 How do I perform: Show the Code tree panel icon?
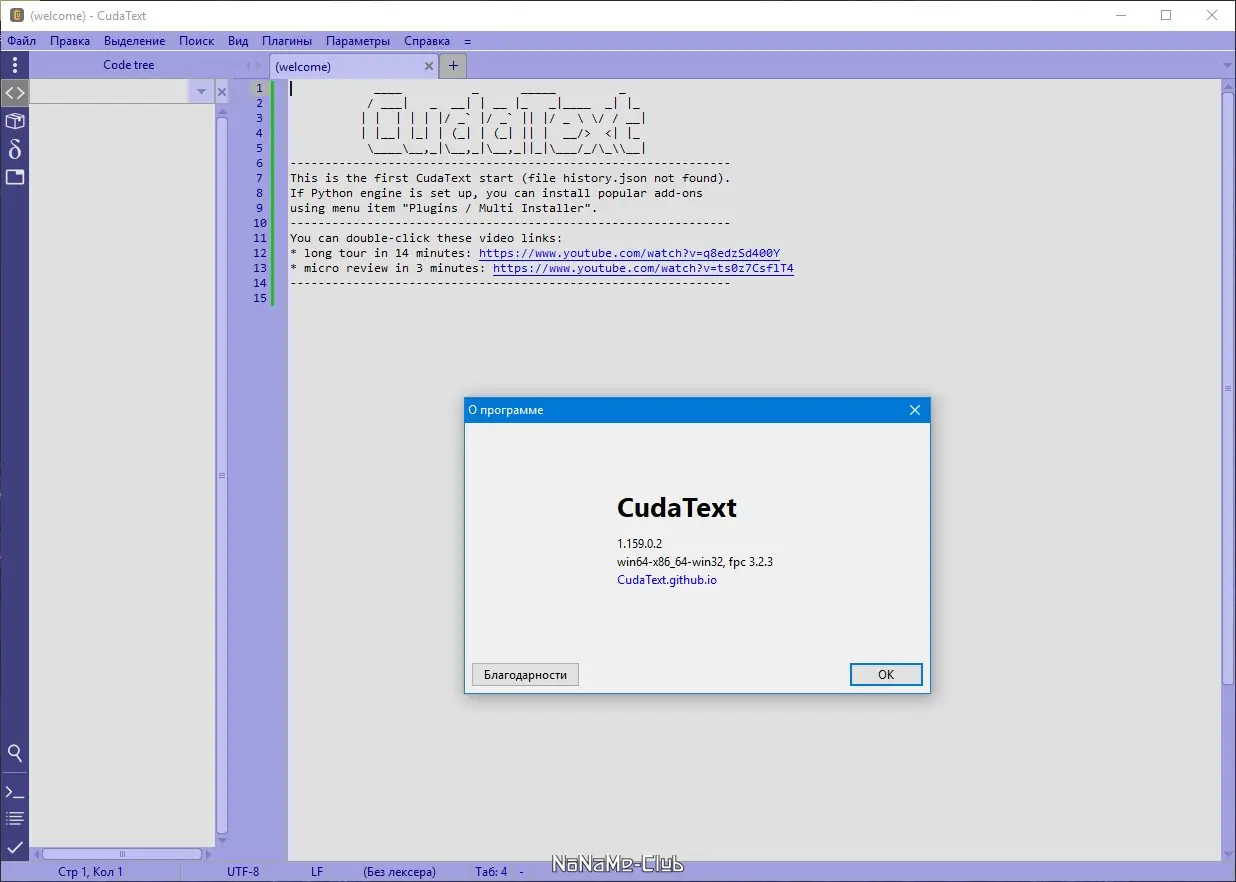[14, 93]
